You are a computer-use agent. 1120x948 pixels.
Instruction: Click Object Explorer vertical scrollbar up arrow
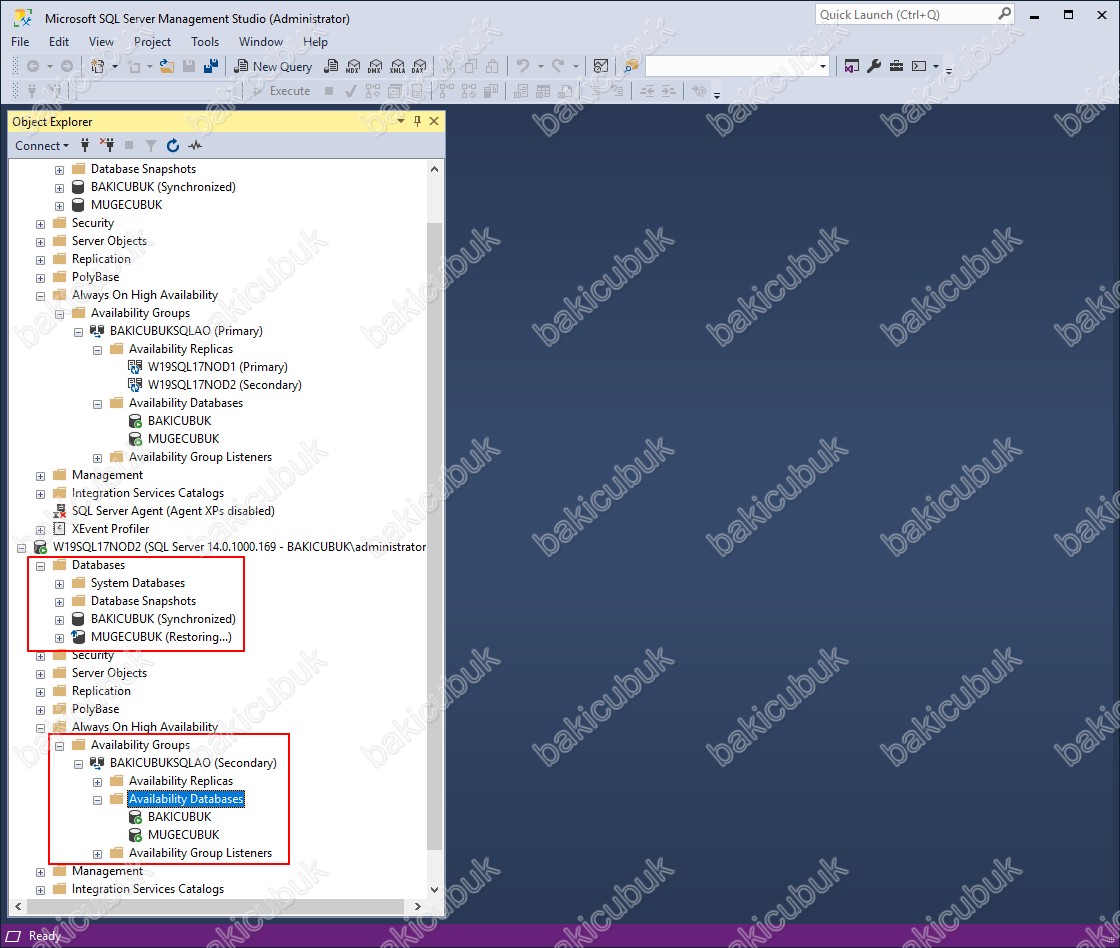coord(434,169)
